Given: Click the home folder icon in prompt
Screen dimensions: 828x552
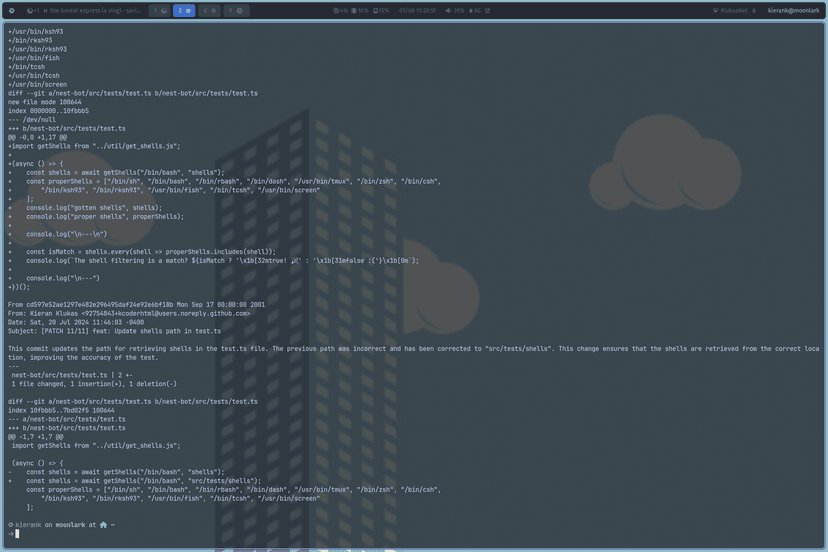Looking at the screenshot, I should pyautogui.click(x=103, y=525).
